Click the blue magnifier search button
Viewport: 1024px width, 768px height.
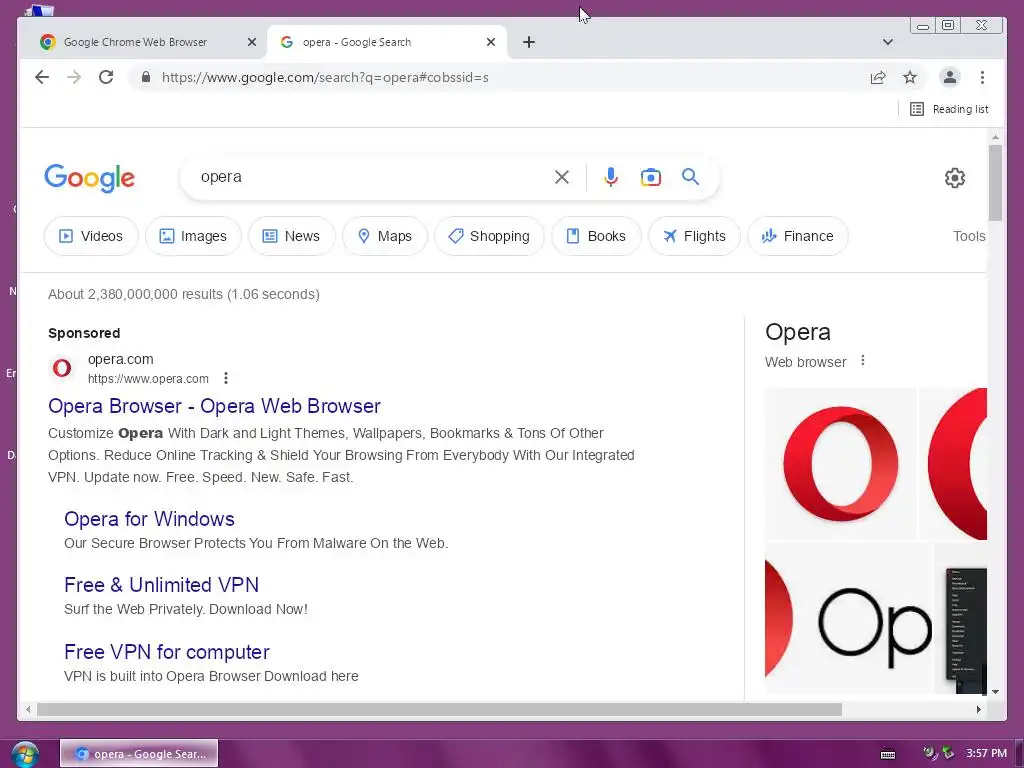690,177
